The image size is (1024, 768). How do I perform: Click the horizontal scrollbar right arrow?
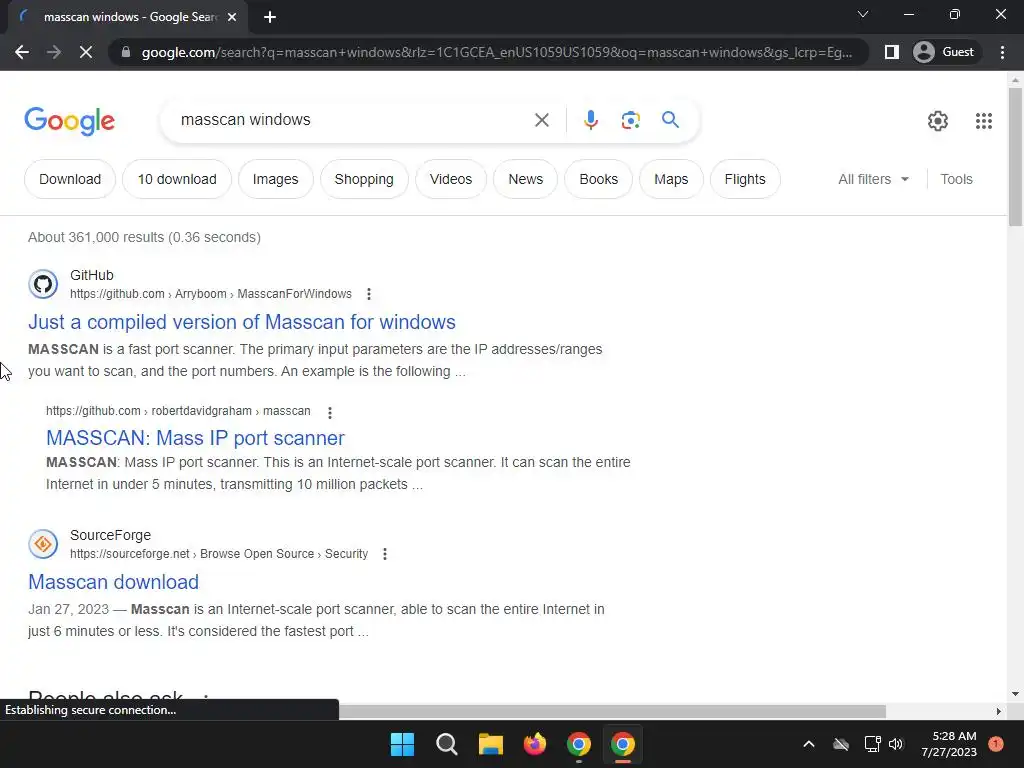[998, 711]
